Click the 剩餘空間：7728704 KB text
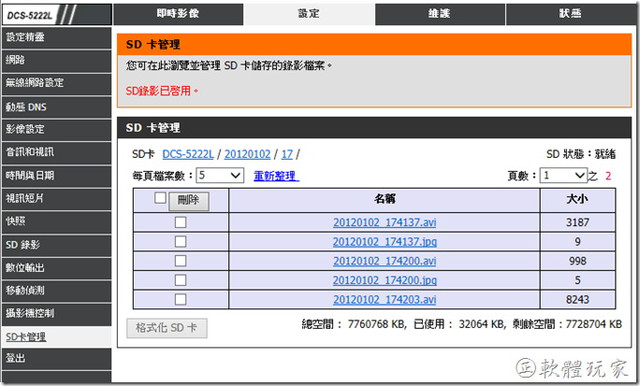 (567, 324)
